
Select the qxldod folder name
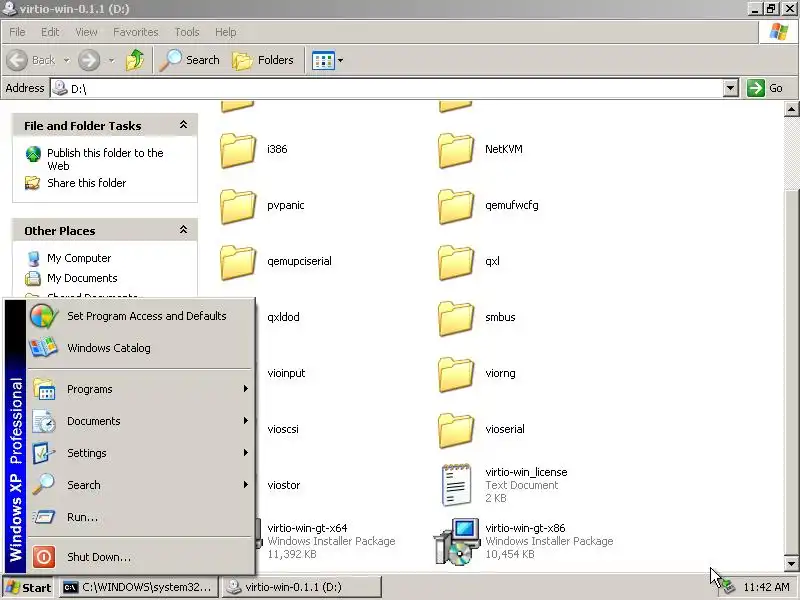(x=283, y=317)
